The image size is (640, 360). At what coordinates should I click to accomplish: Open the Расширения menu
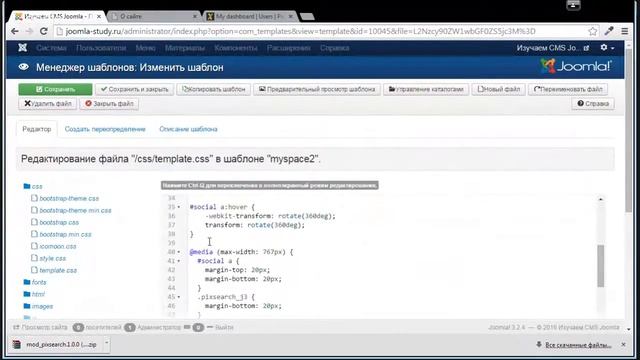pos(288,48)
